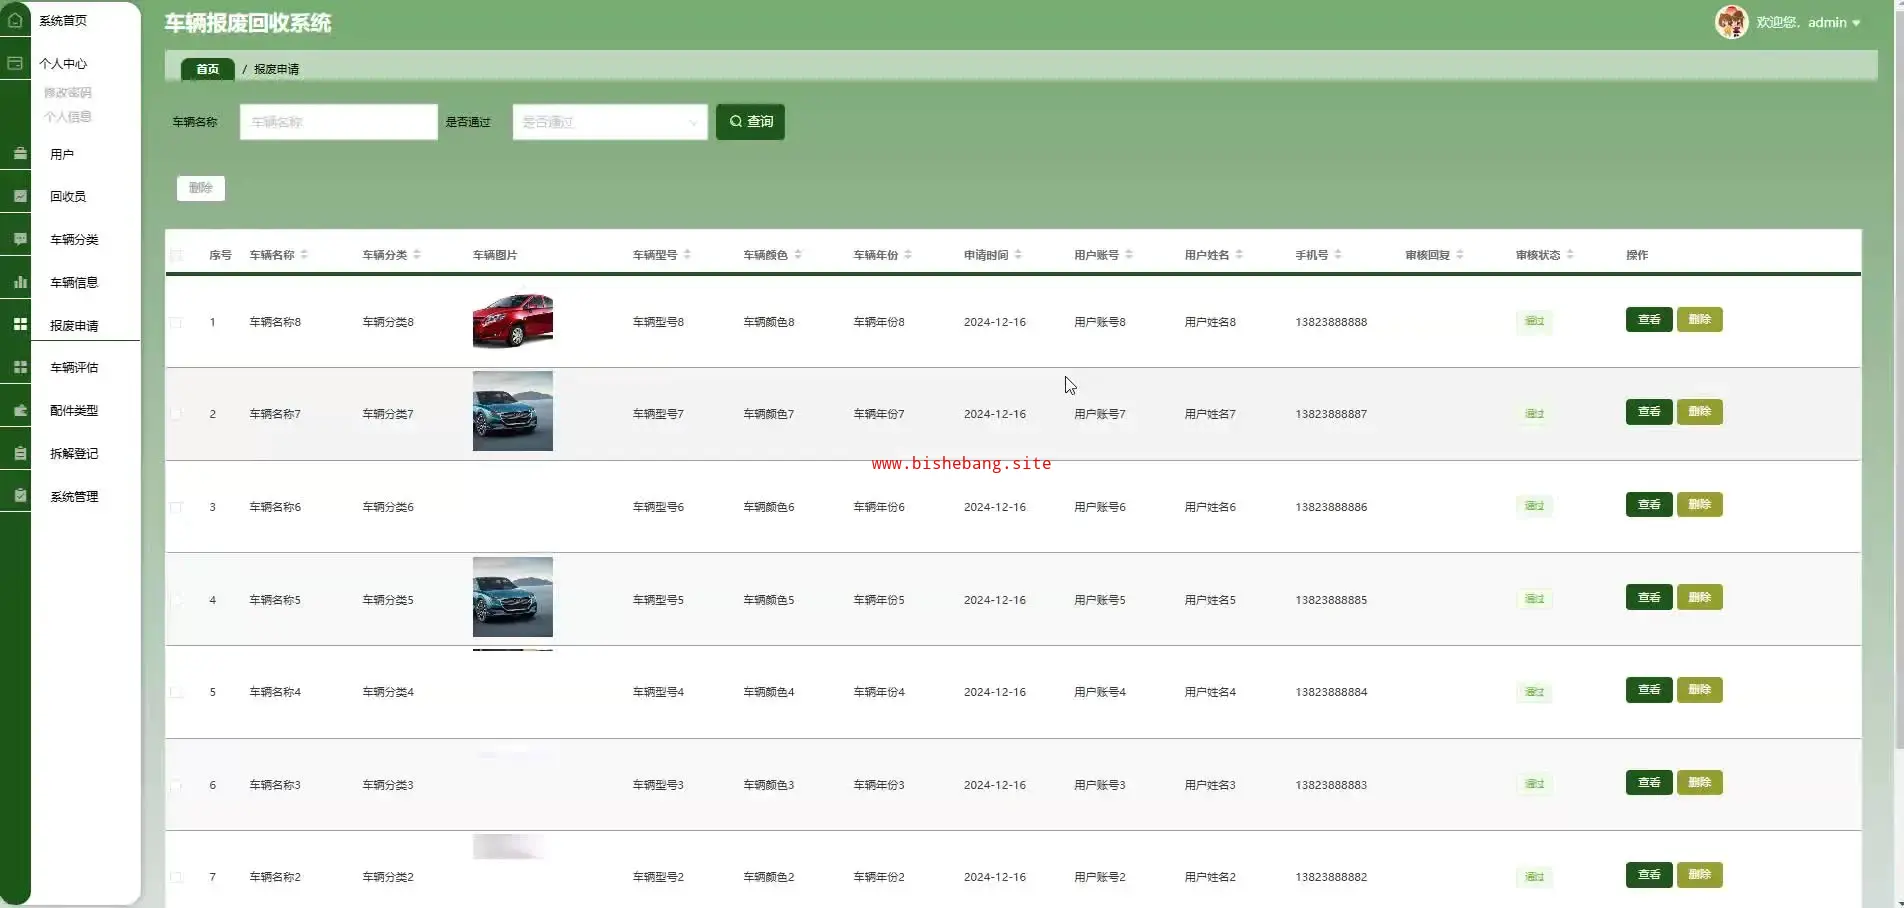The height and width of the screenshot is (908, 1904).
Task: Click 查看 button for 车辆名称5 row
Action: point(1648,598)
